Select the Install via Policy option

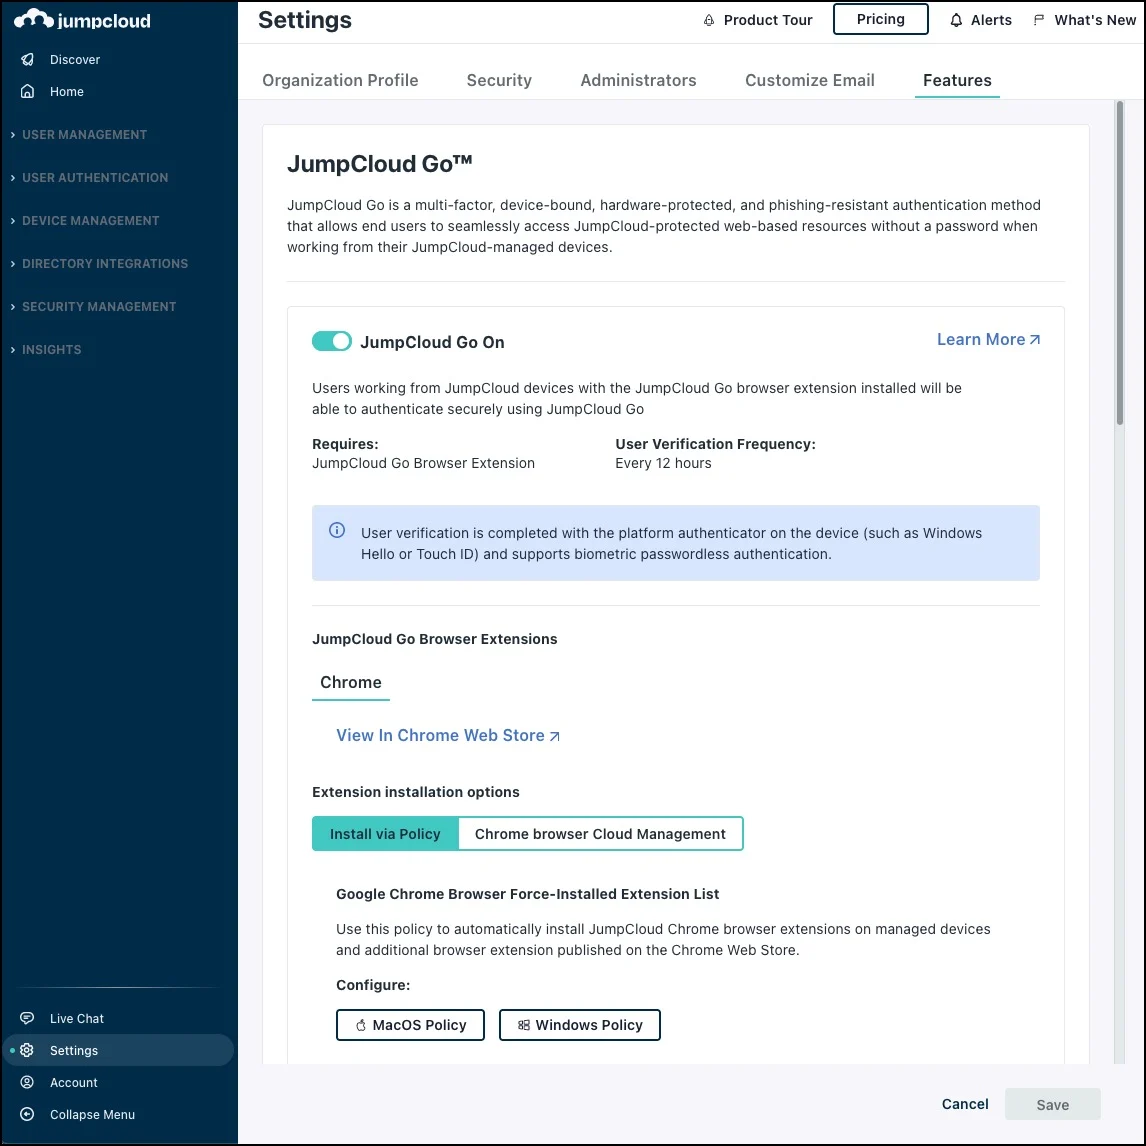coord(385,834)
